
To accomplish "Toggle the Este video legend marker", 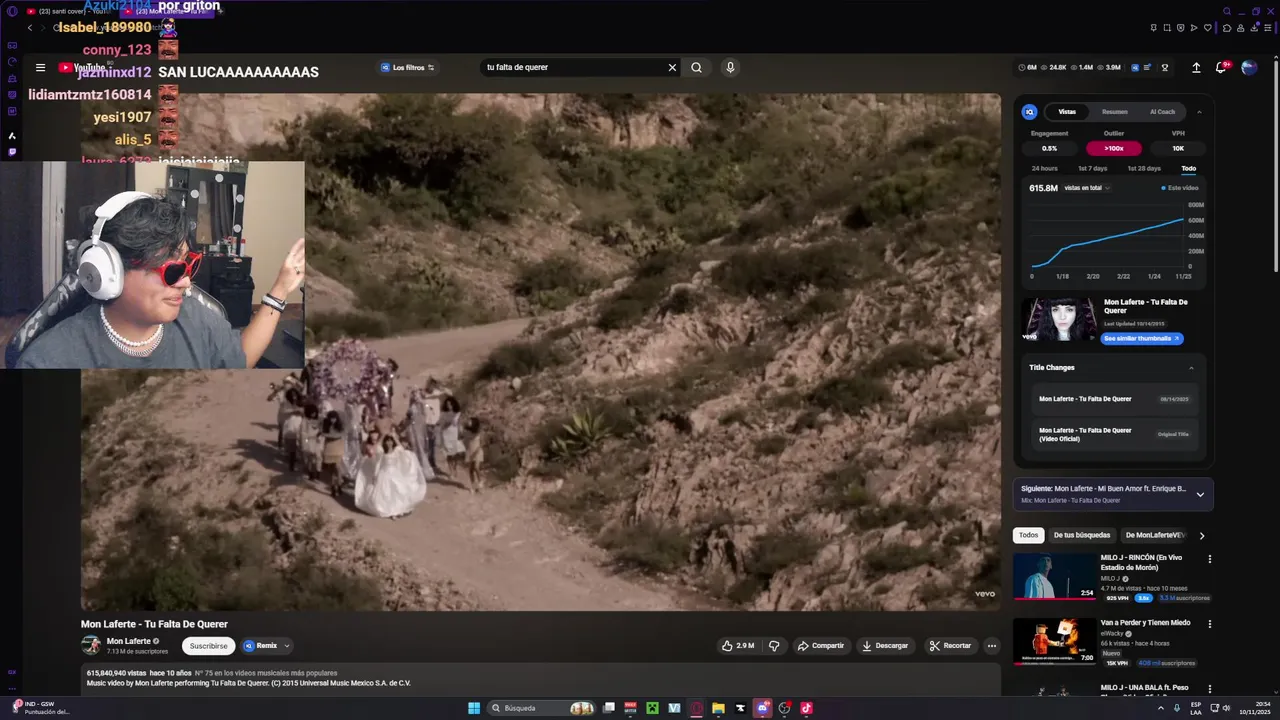I will 1180,188.
